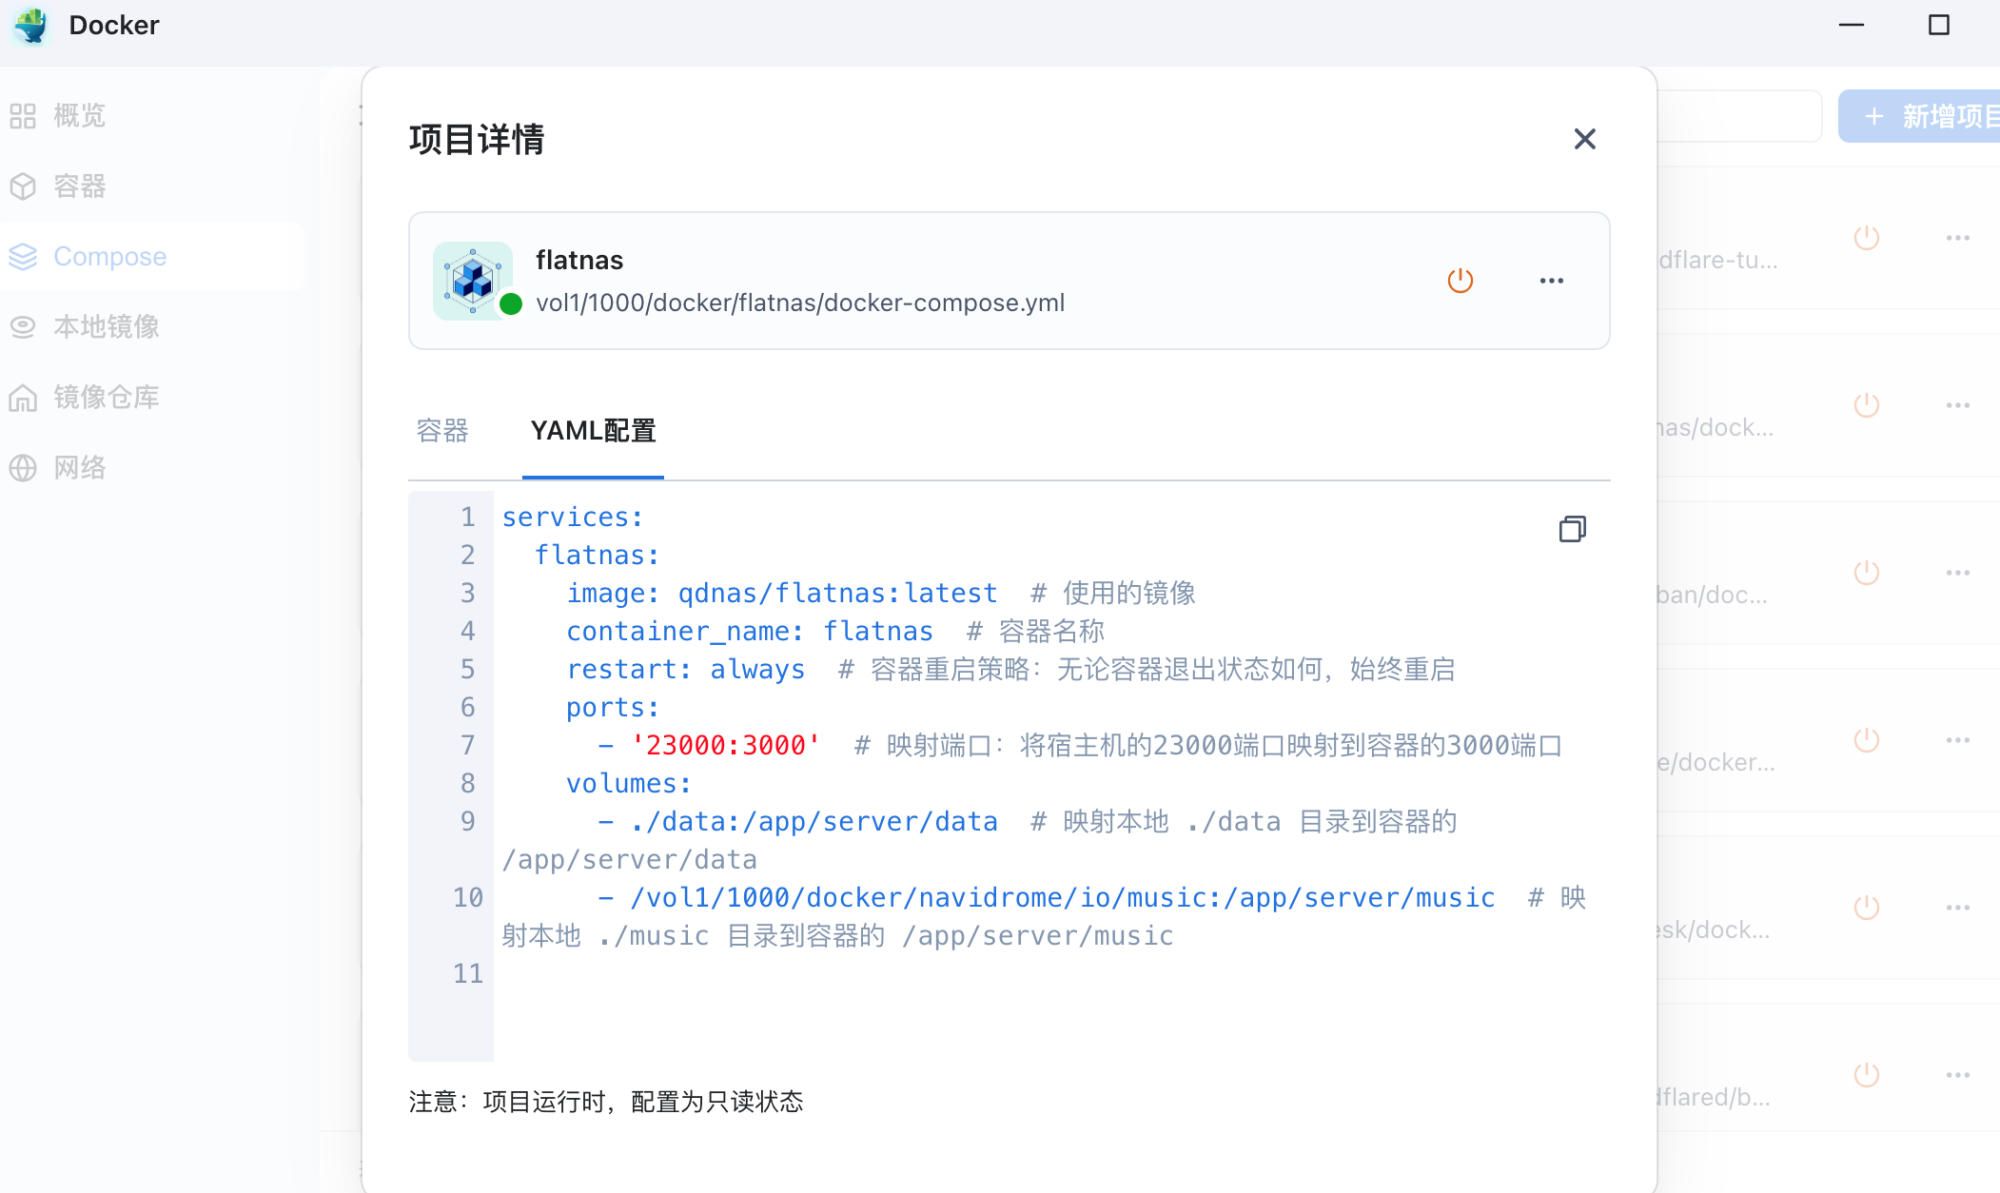Open 概览 overview in sidebar

coord(78,116)
